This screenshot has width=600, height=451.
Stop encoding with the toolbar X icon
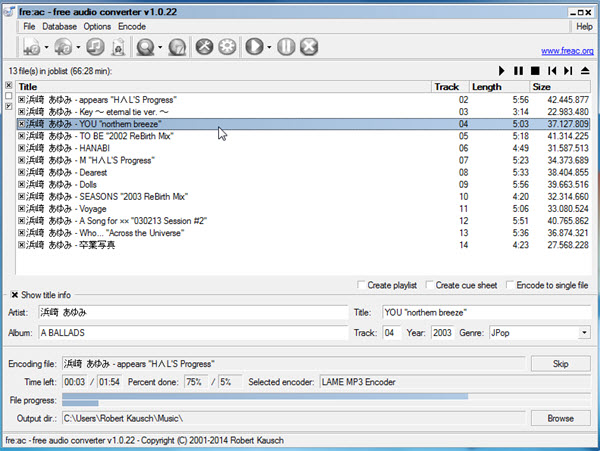tap(309, 47)
